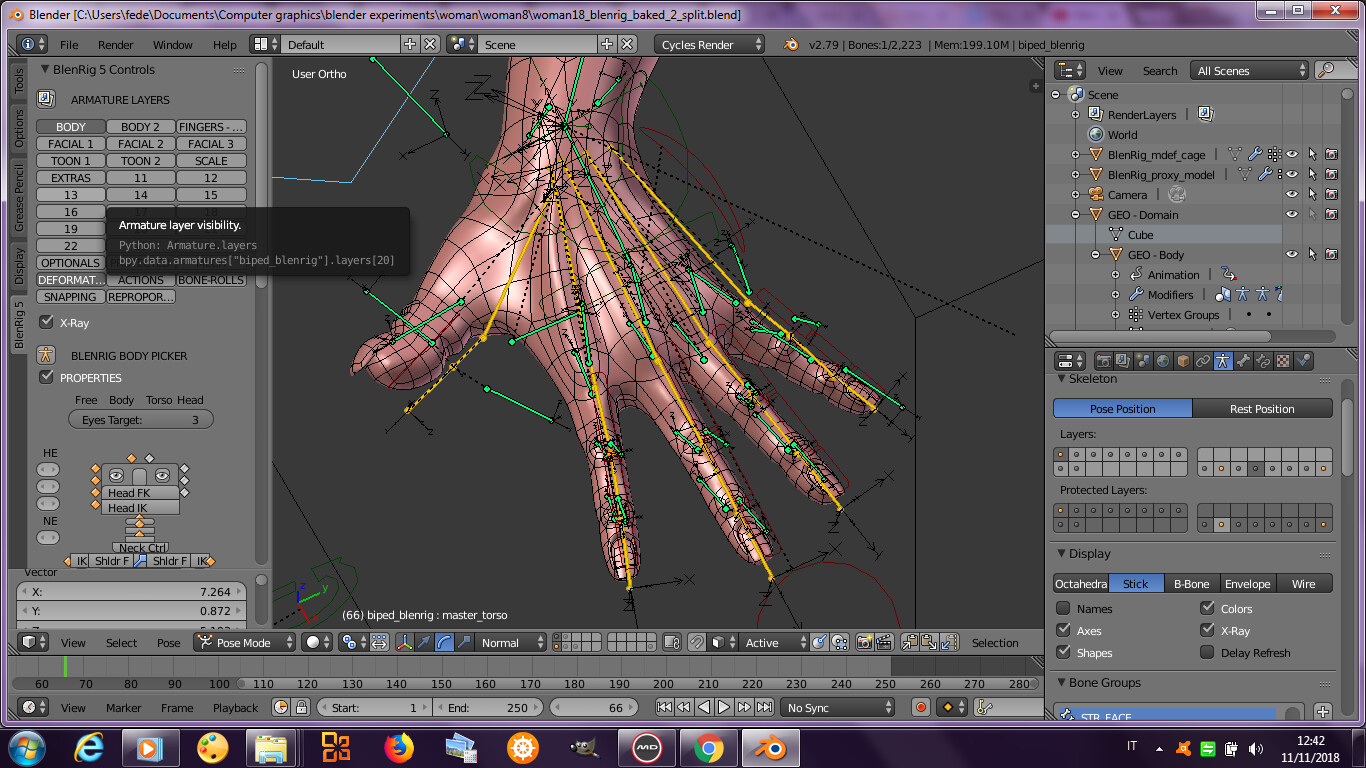Toggle the 3D manipulator axes icon
The height and width of the screenshot is (768, 1366).
405,643
